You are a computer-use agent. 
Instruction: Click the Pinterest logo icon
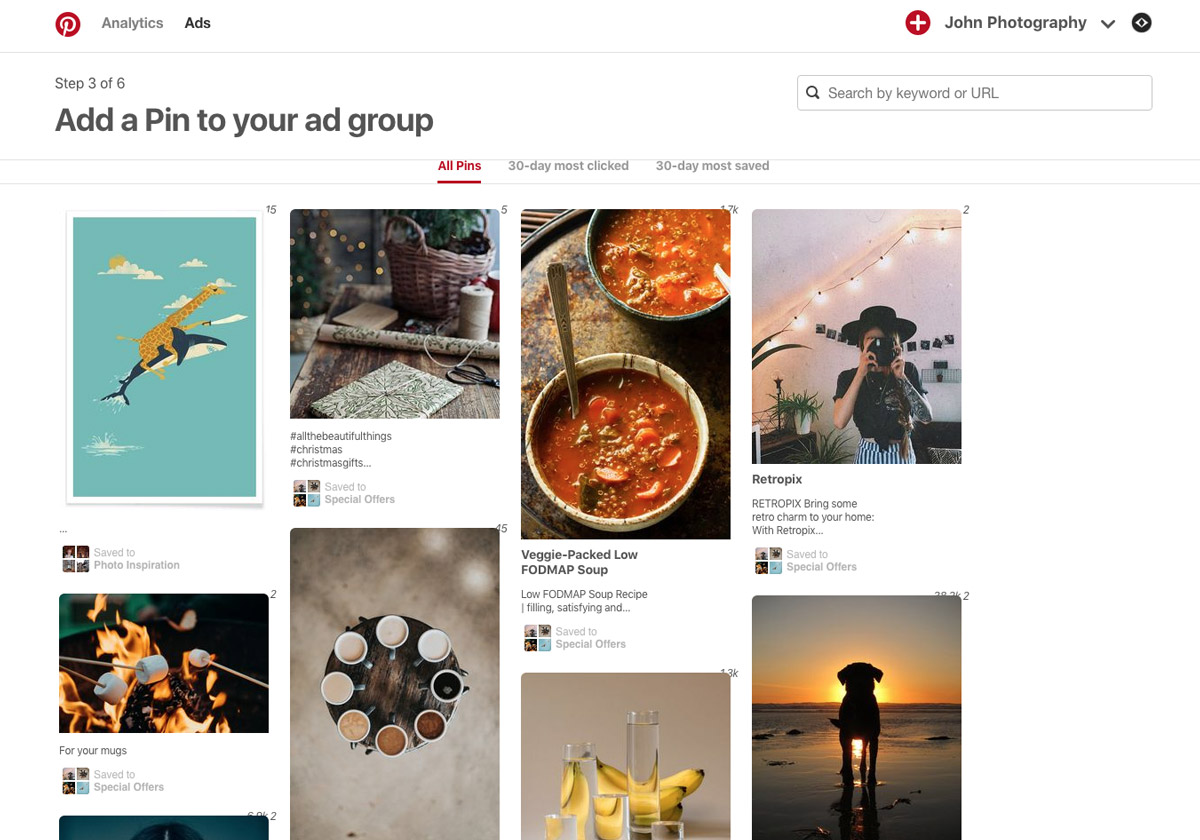click(68, 23)
